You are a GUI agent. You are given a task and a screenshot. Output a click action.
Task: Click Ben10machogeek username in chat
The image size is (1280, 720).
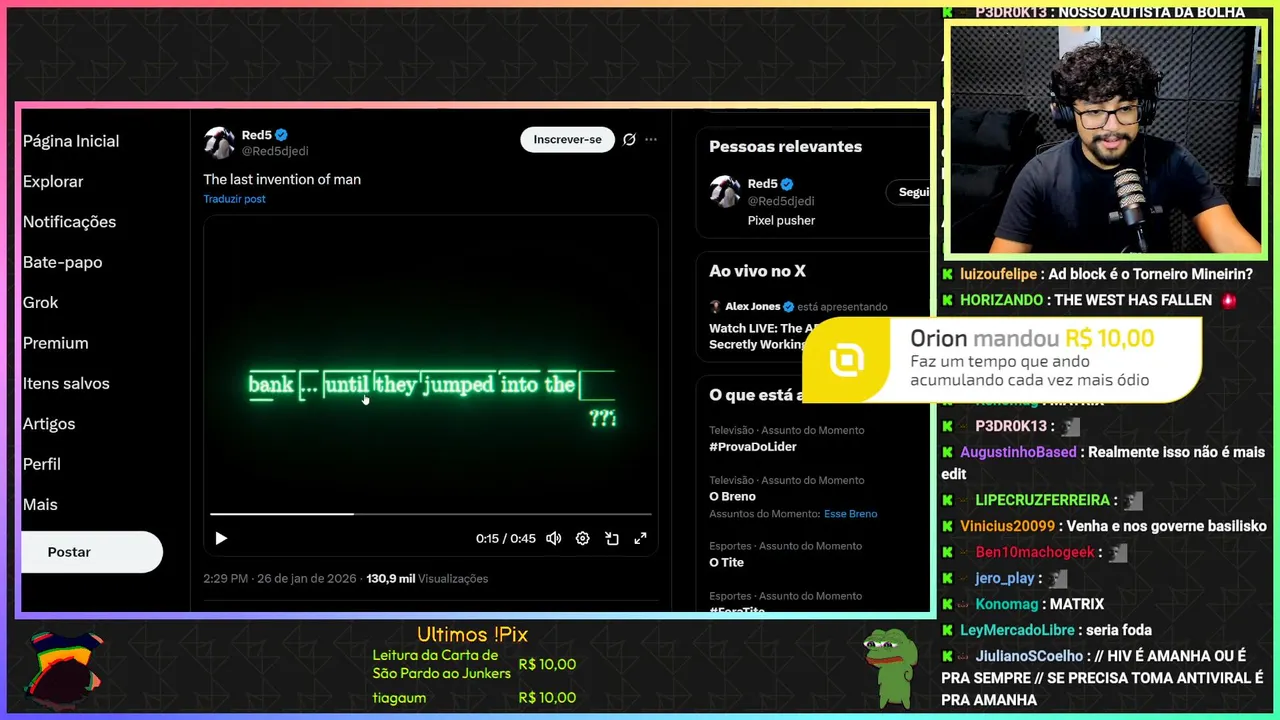coord(1035,552)
